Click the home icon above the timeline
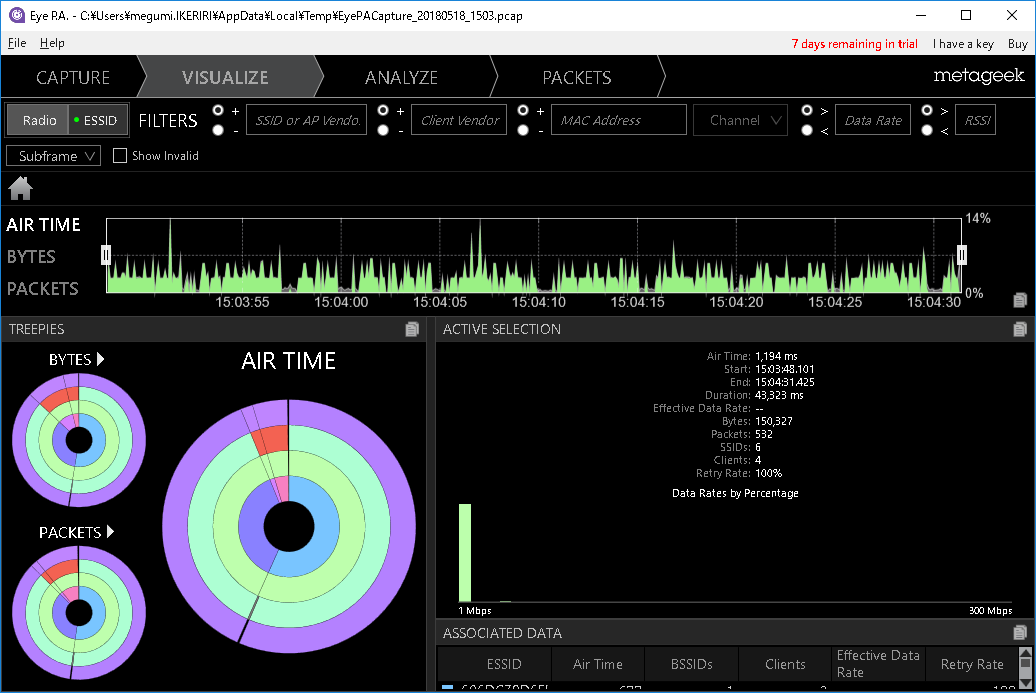This screenshot has height=693, width=1036. point(20,188)
